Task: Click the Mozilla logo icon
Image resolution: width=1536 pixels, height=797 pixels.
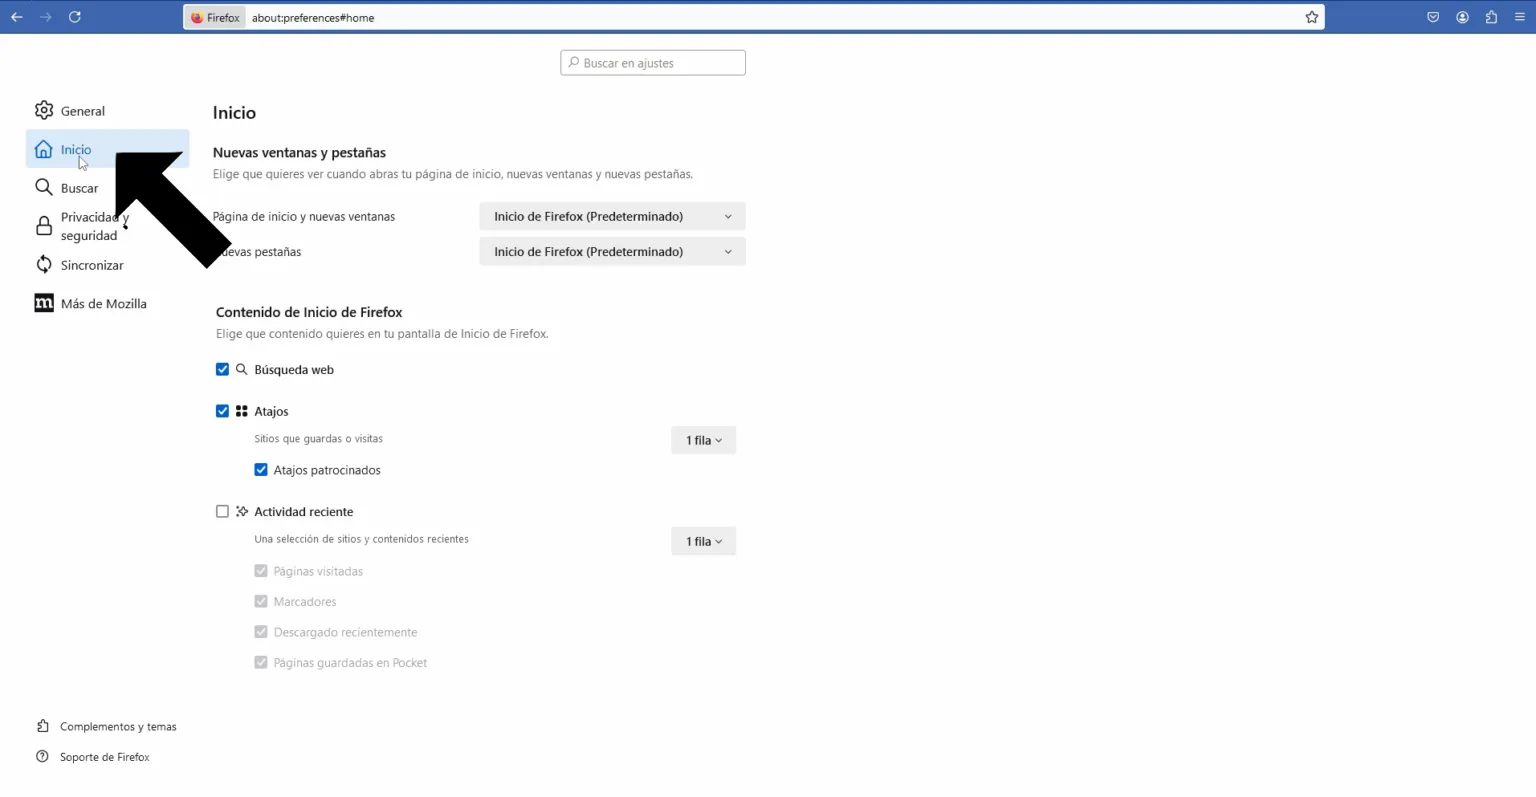Action: point(44,303)
